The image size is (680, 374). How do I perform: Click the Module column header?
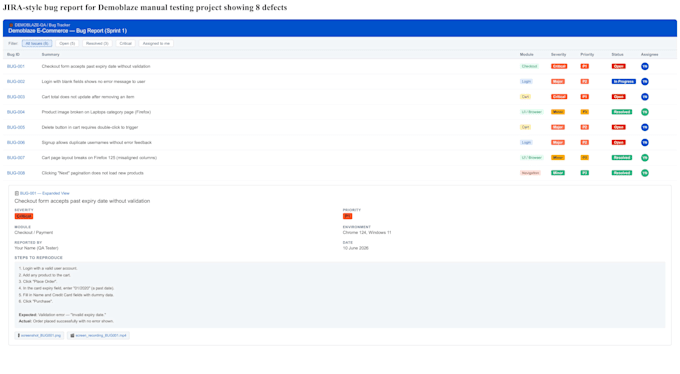(x=526, y=55)
